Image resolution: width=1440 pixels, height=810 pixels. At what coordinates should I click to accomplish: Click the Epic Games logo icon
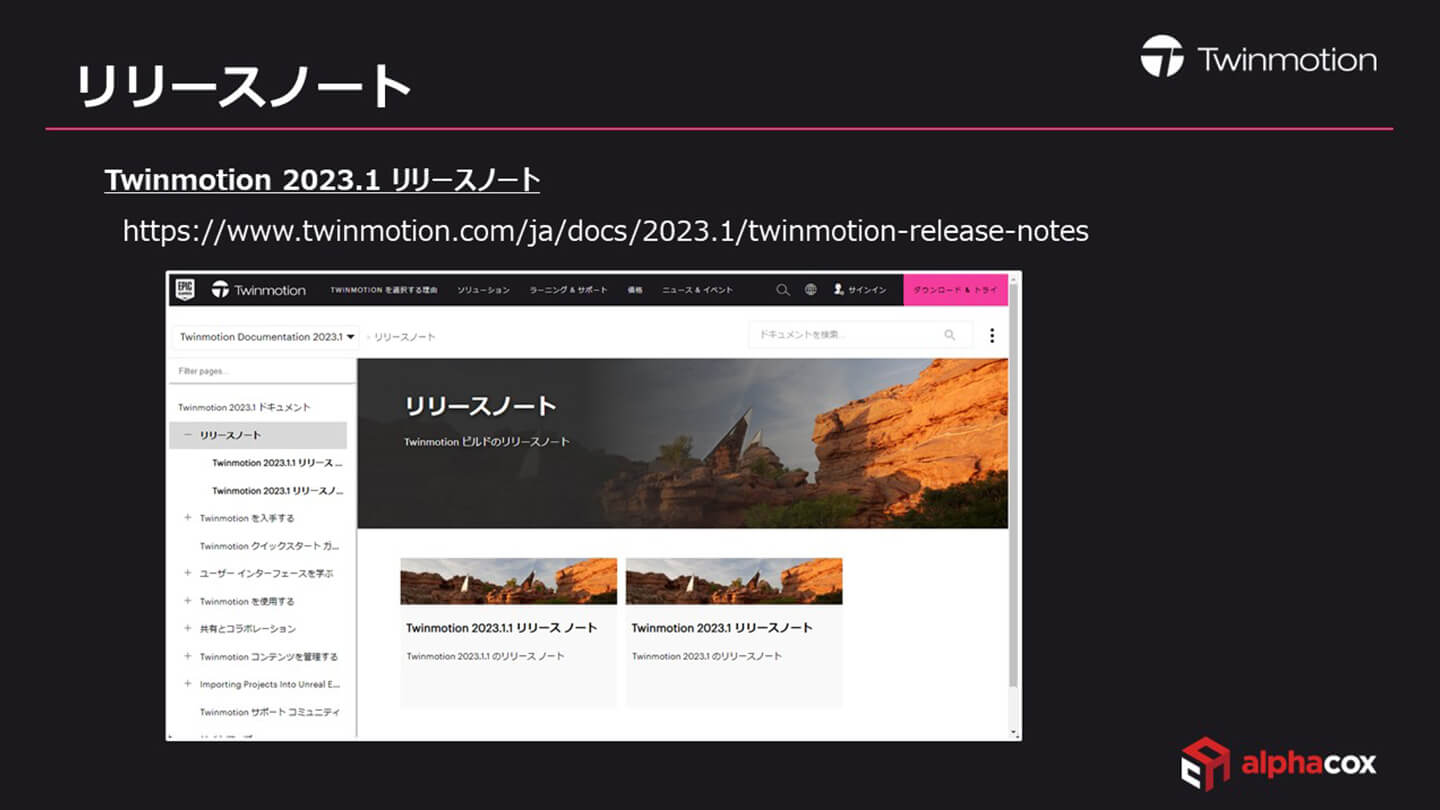pos(185,289)
